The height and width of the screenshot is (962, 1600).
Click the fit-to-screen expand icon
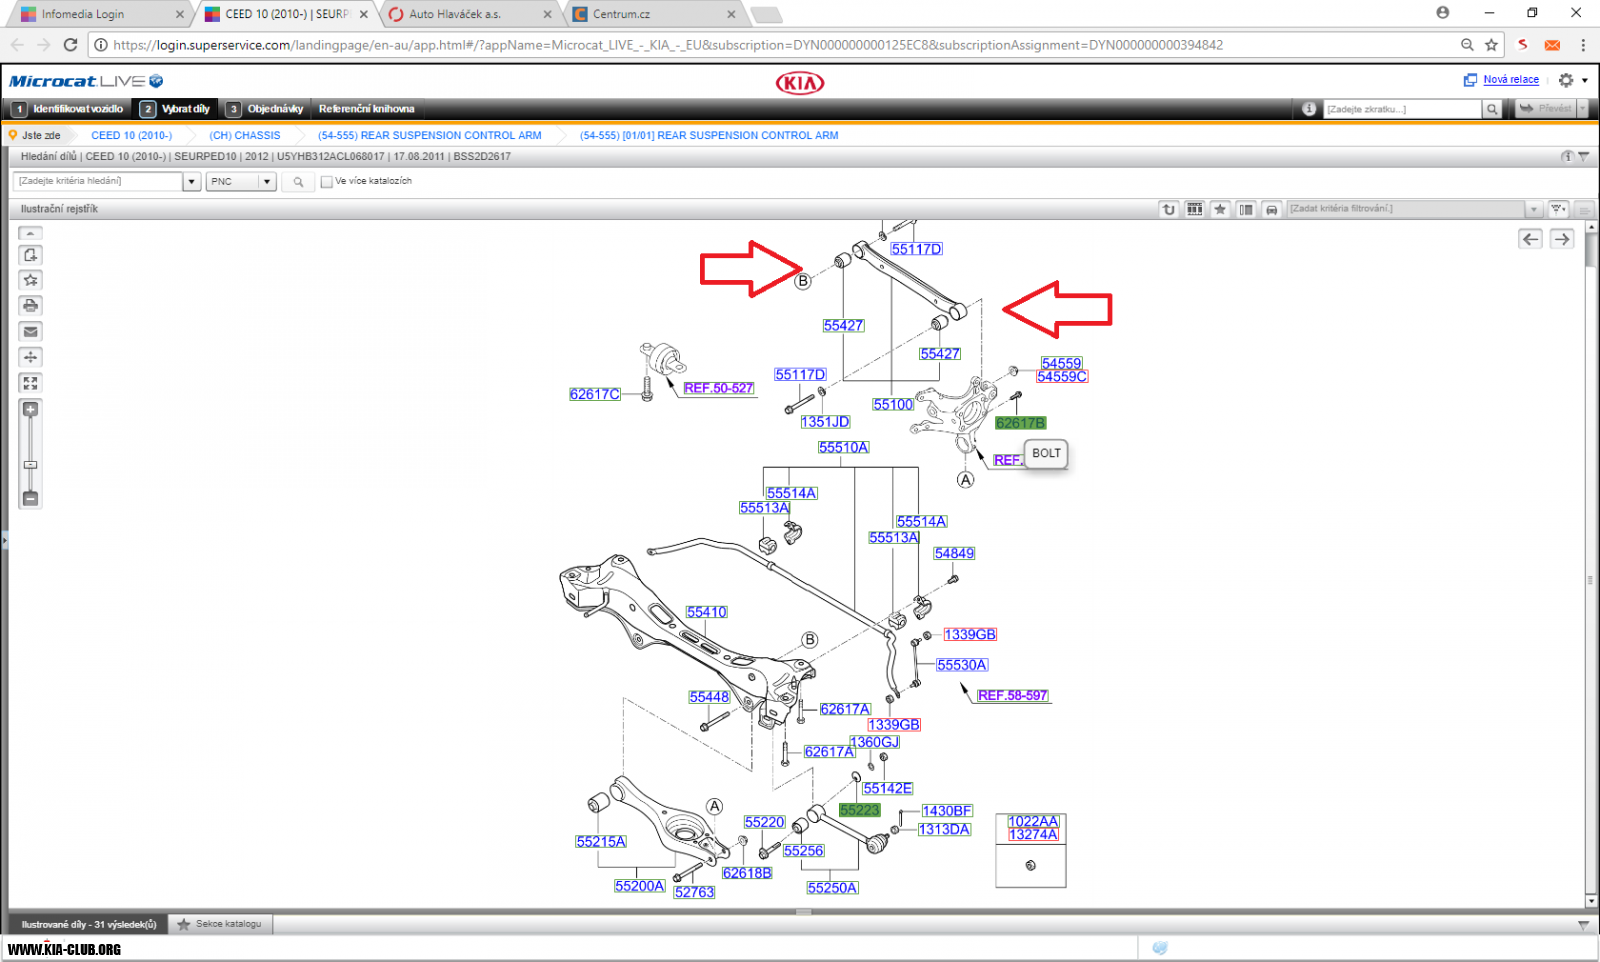click(31, 383)
